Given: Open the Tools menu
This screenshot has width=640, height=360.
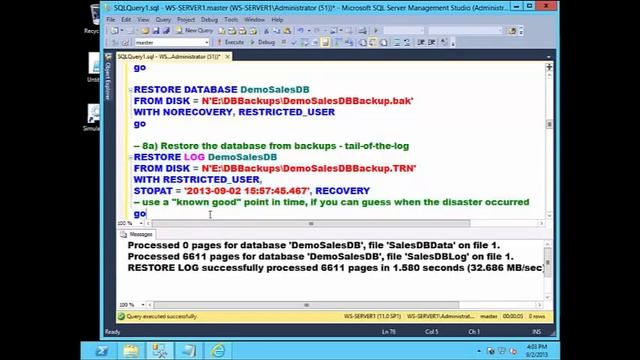Looking at the screenshot, I should pyautogui.click(x=231, y=19).
